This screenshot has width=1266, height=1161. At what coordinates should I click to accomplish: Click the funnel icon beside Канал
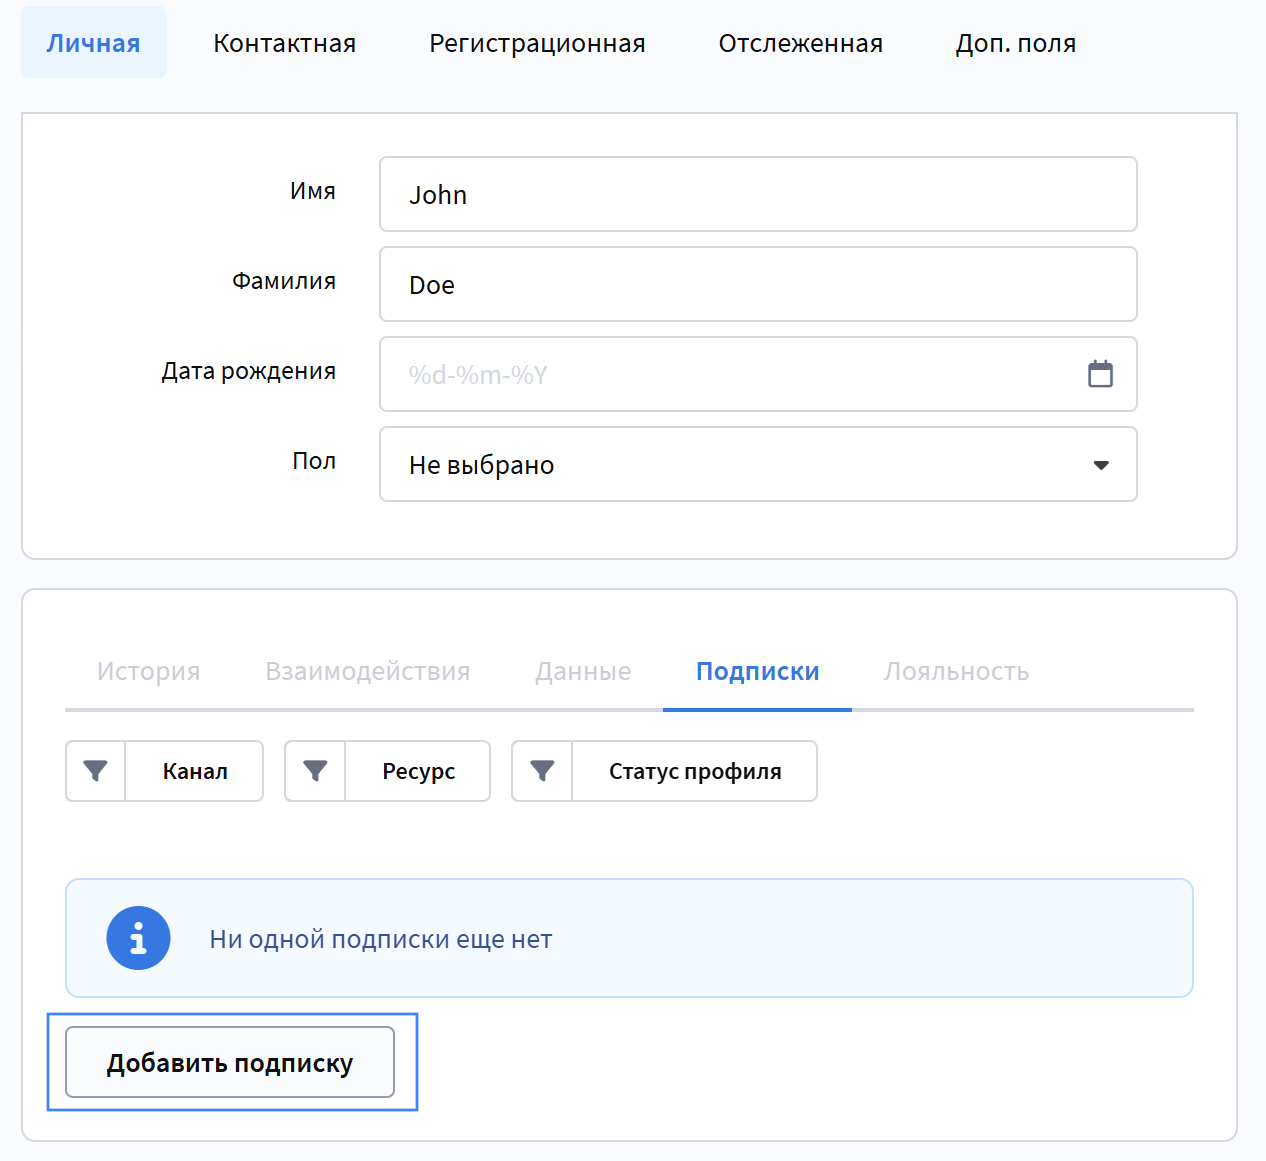[x=95, y=771]
